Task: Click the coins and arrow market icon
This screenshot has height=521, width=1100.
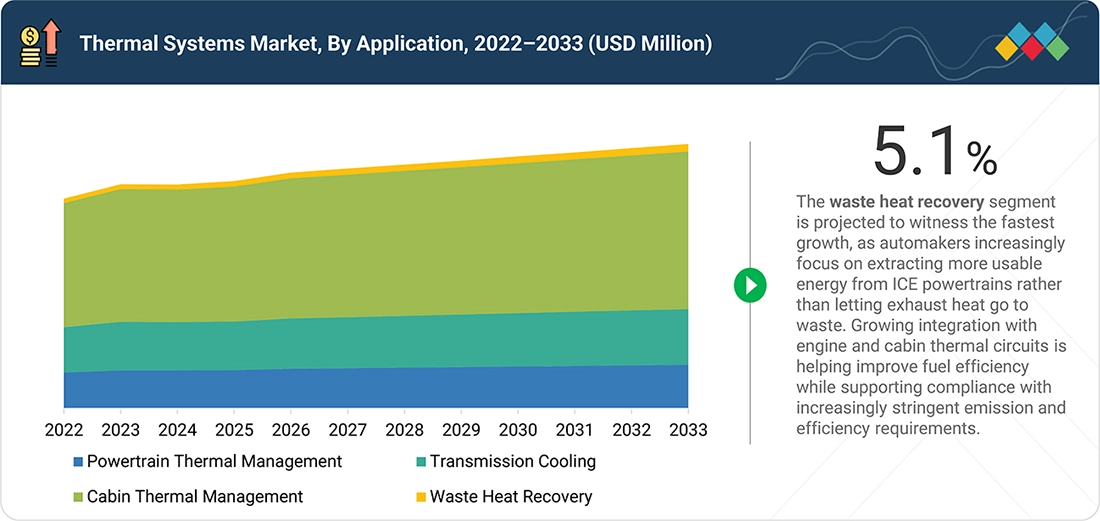Action: pyautogui.click(x=41, y=44)
